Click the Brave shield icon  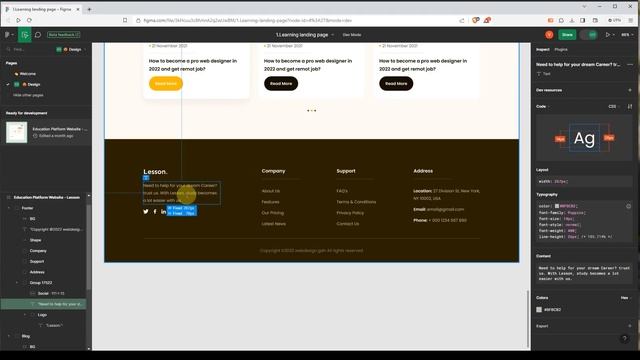[x=476, y=20]
